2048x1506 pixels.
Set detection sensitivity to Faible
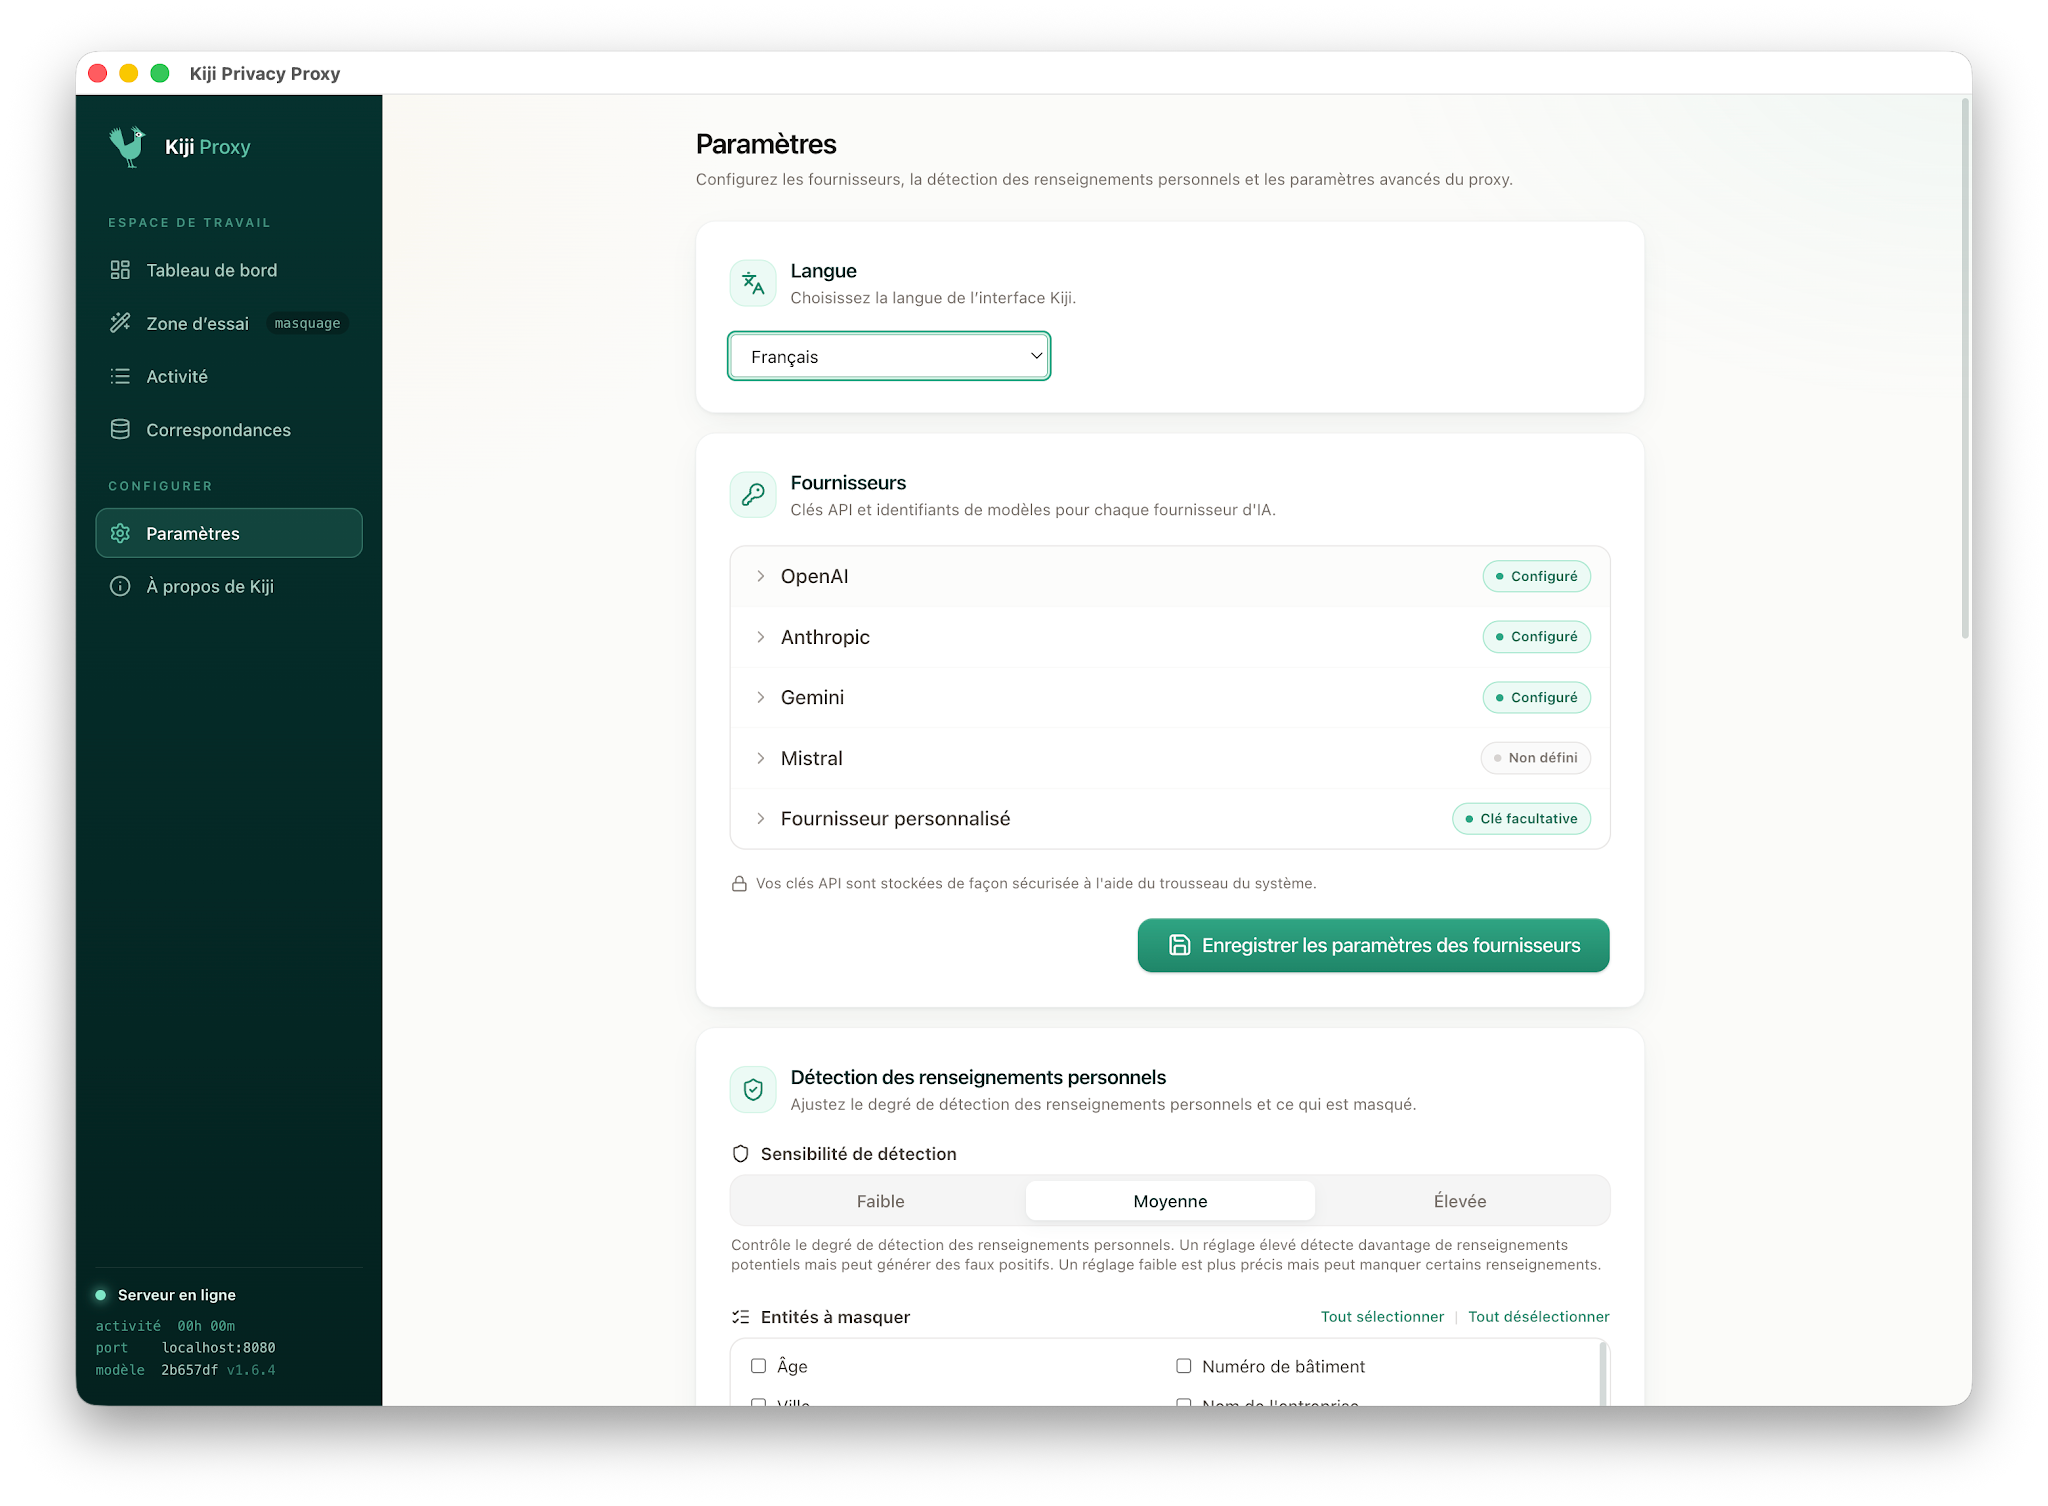point(880,1201)
